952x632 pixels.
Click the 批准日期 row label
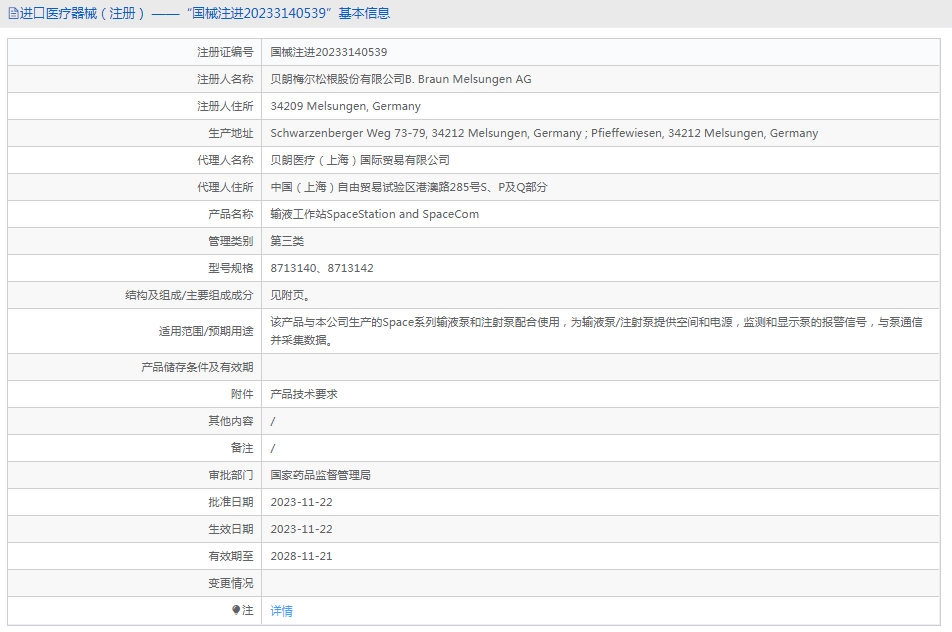pos(231,502)
